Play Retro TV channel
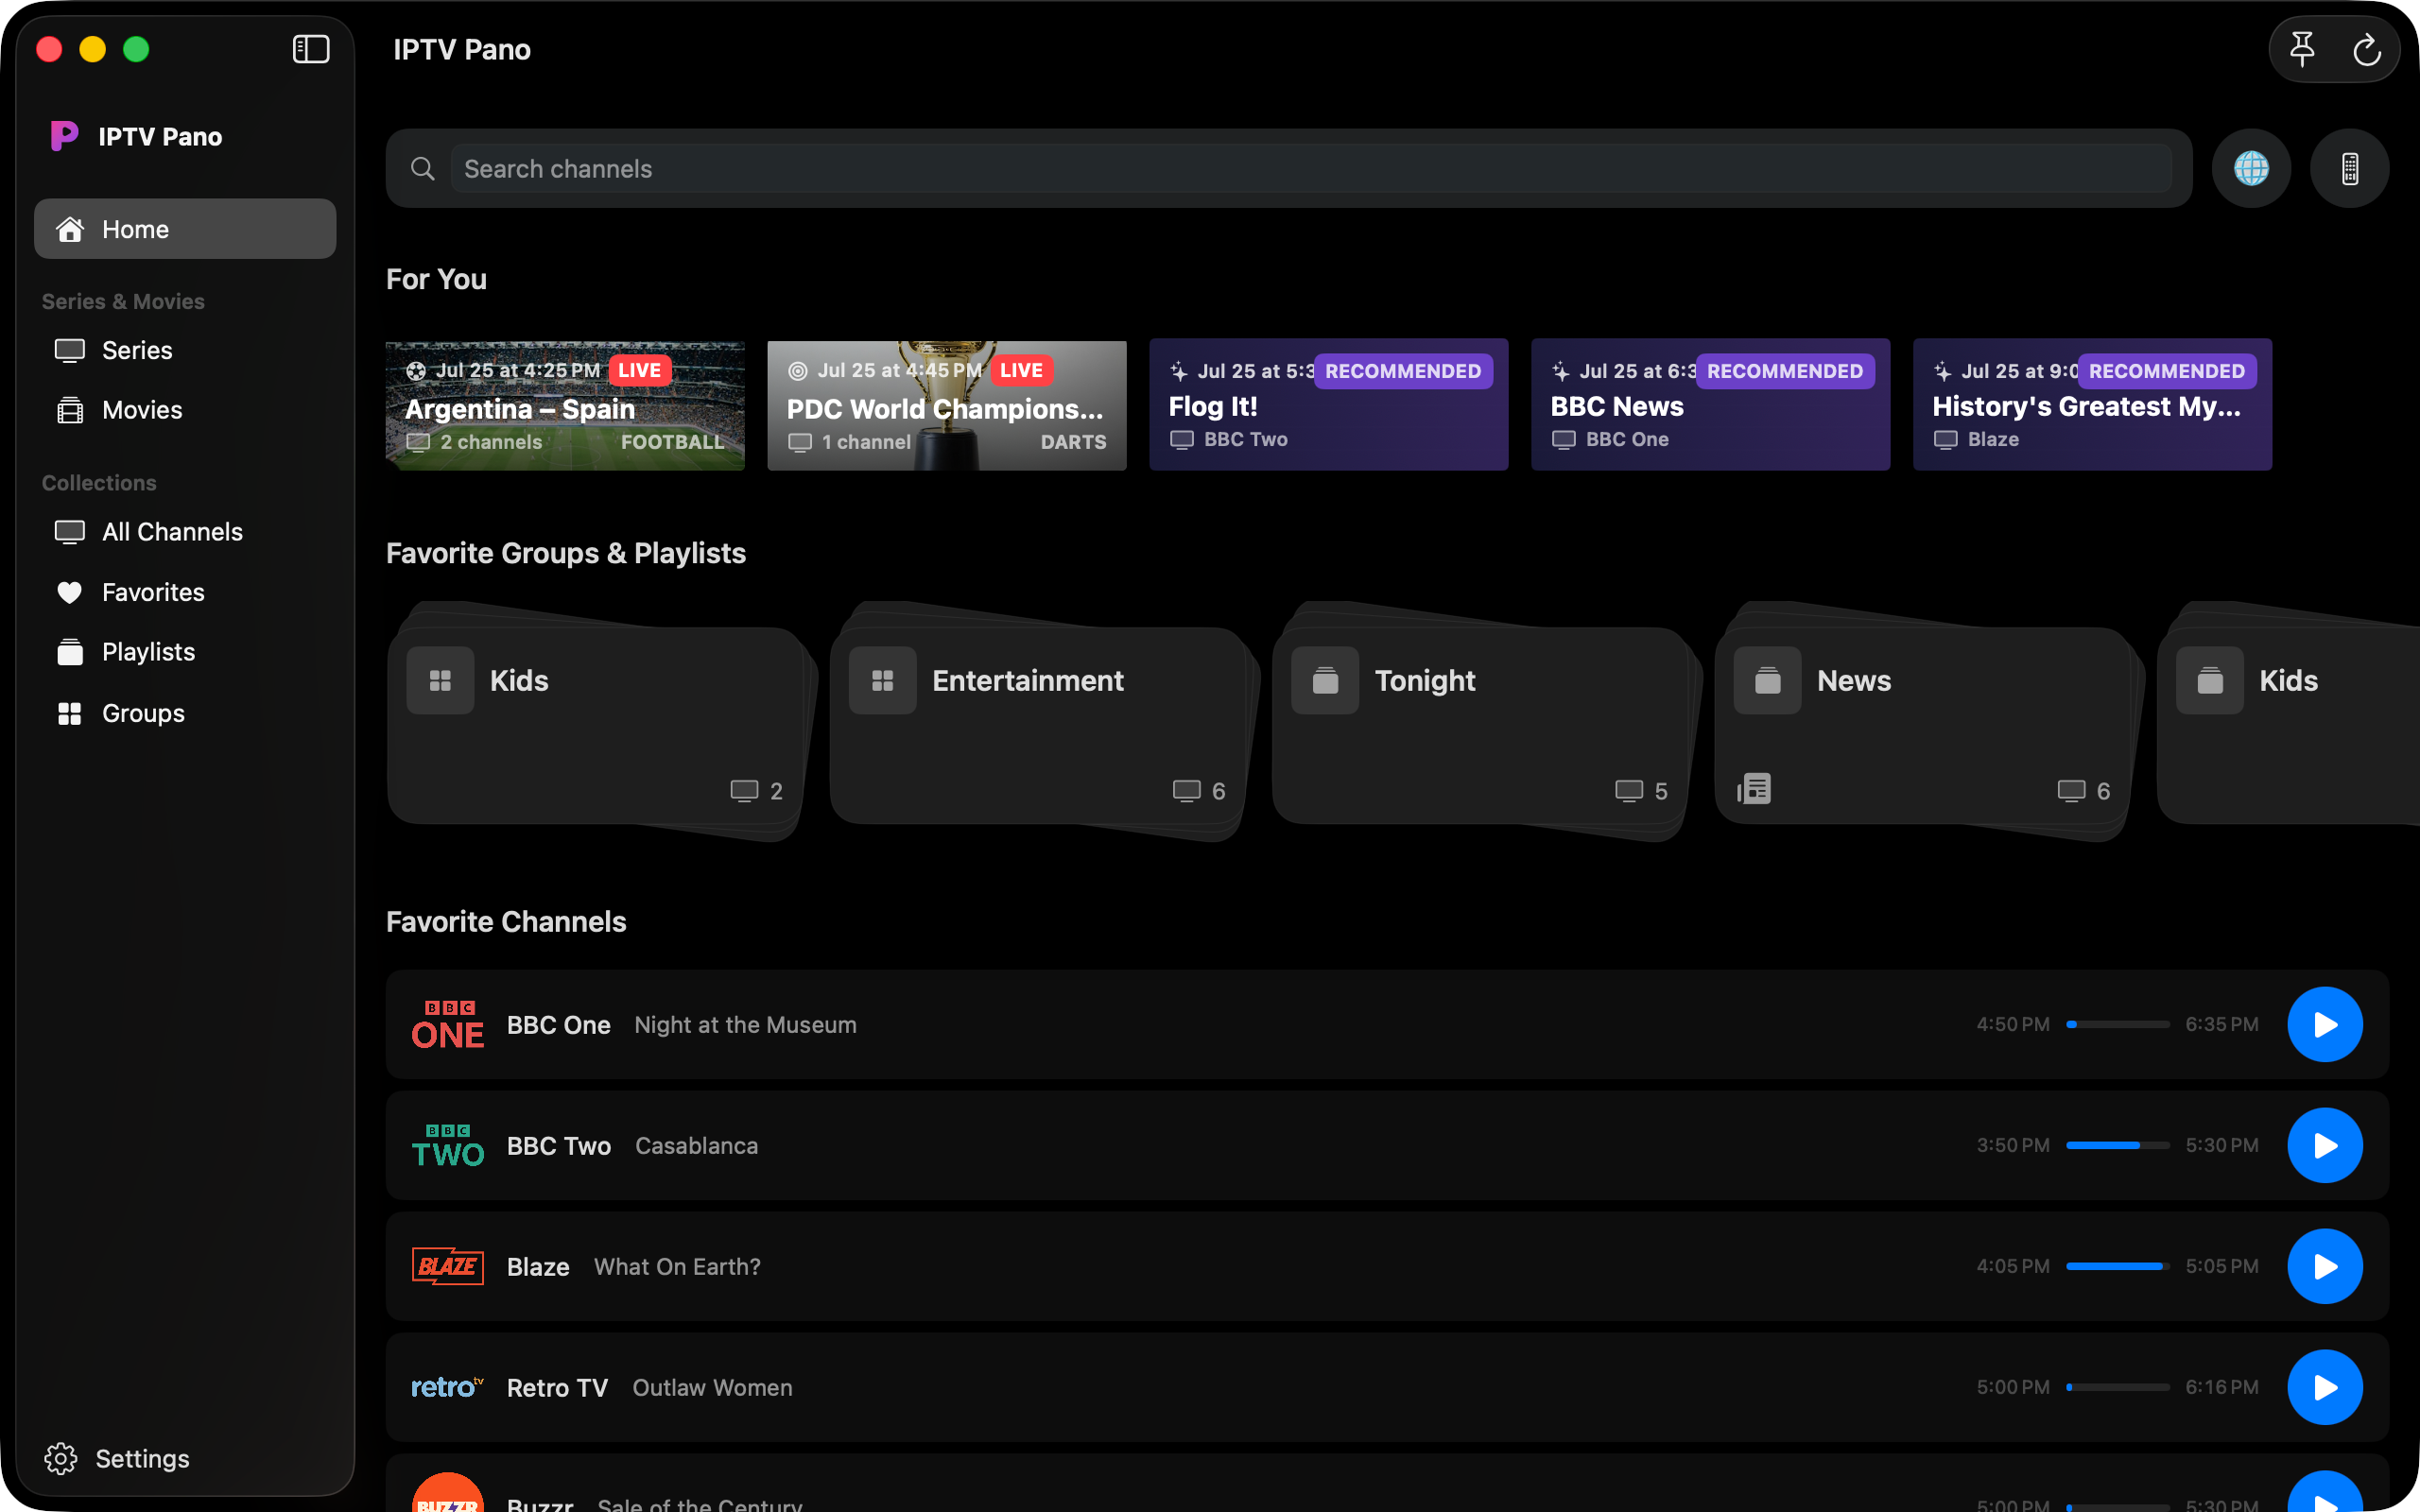The image size is (2420, 1512). coord(2325,1387)
